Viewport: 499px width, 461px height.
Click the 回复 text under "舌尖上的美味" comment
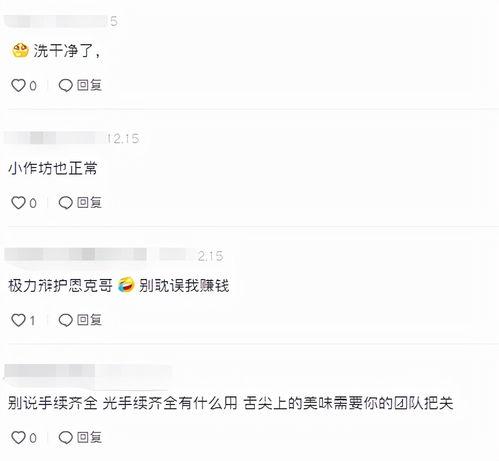click(x=89, y=437)
